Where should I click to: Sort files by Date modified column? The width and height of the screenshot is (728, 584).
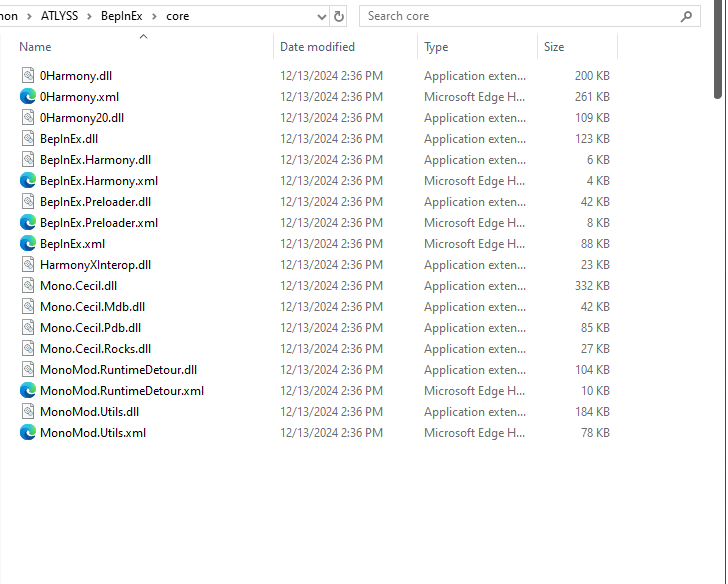pos(317,47)
